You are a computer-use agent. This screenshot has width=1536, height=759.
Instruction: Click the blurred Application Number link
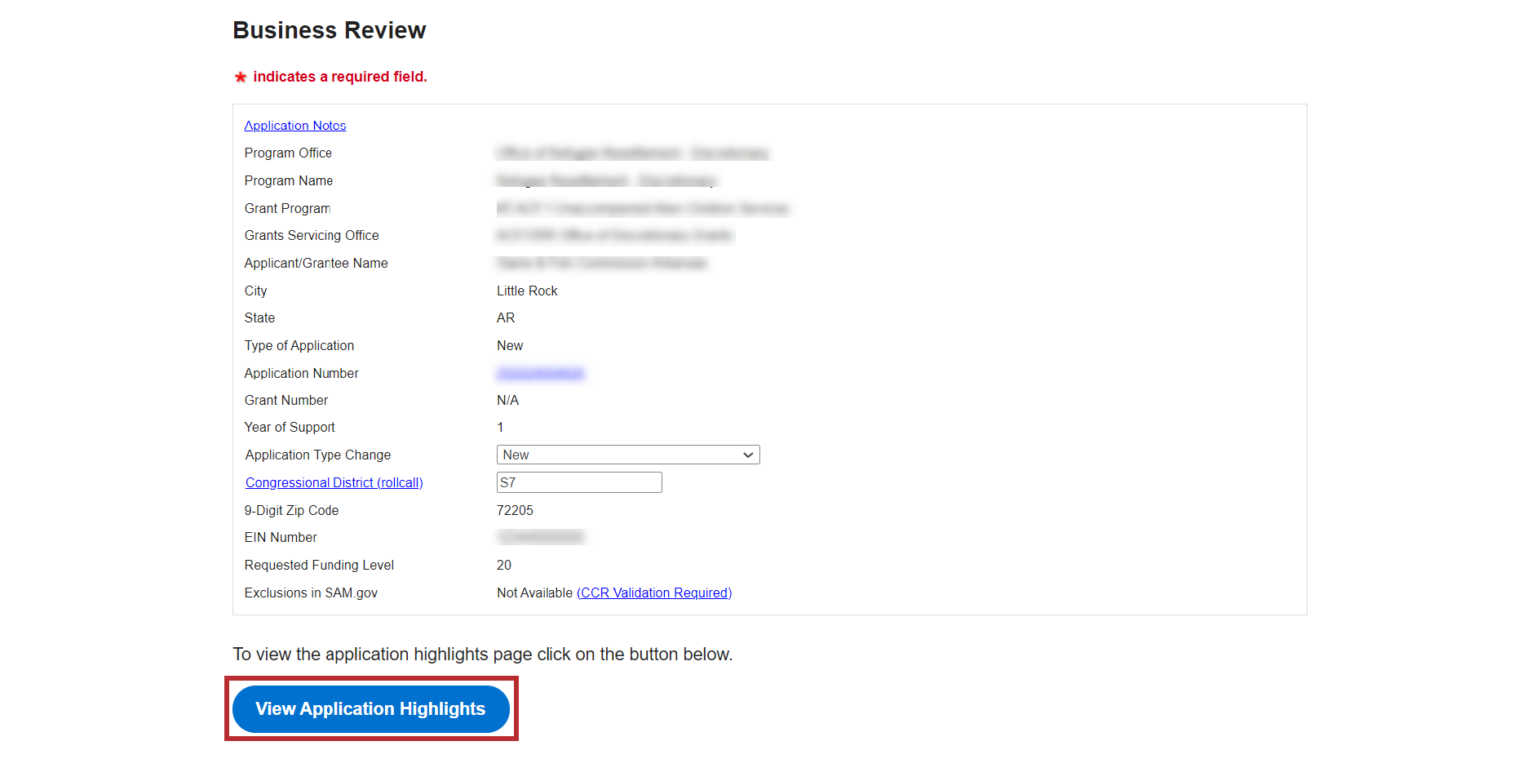pyautogui.click(x=540, y=373)
